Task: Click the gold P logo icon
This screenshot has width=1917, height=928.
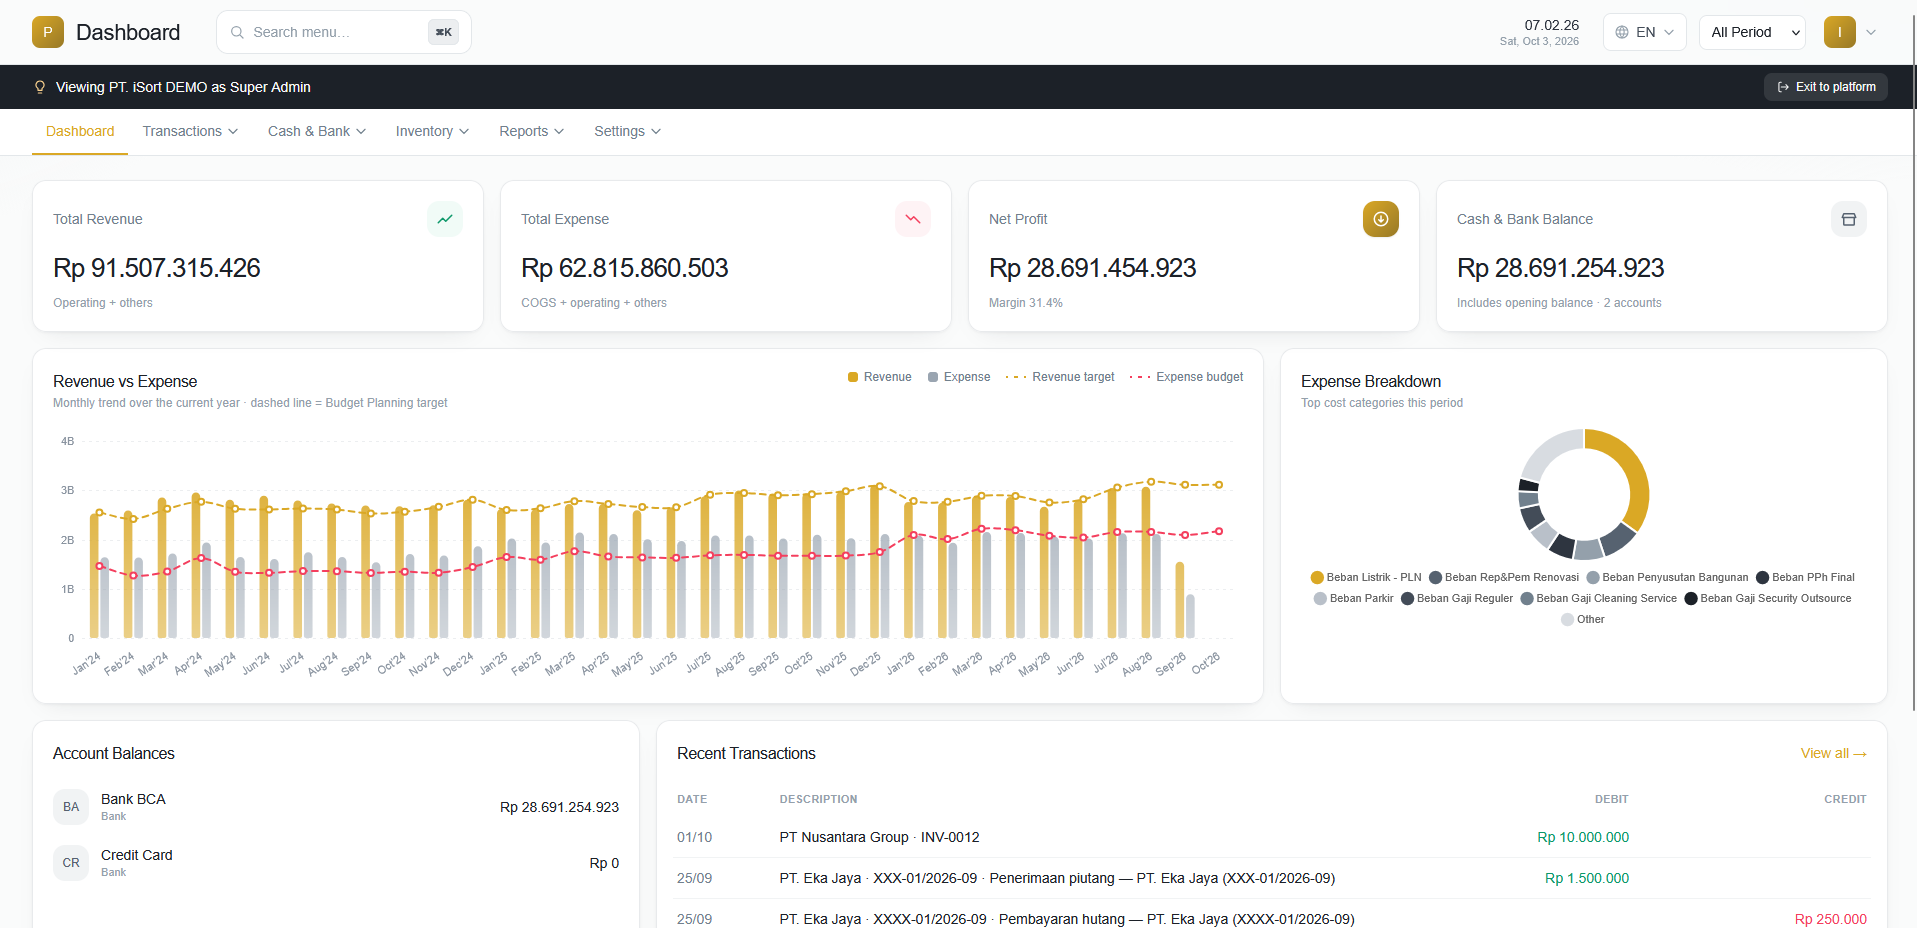Action: point(48,32)
